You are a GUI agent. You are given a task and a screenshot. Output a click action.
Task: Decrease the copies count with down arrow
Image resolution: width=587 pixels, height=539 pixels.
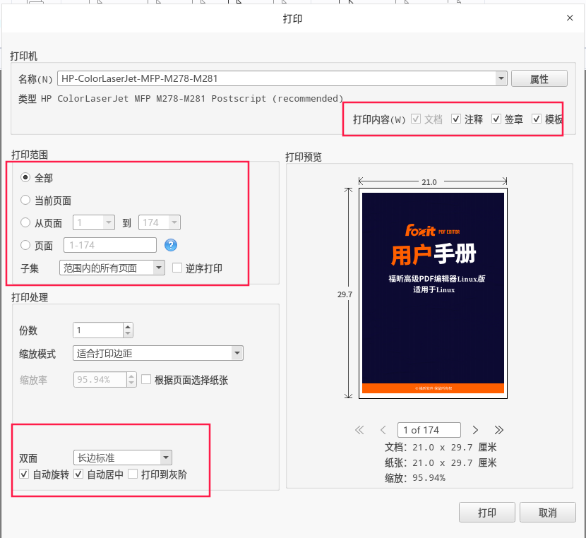click(x=128, y=334)
